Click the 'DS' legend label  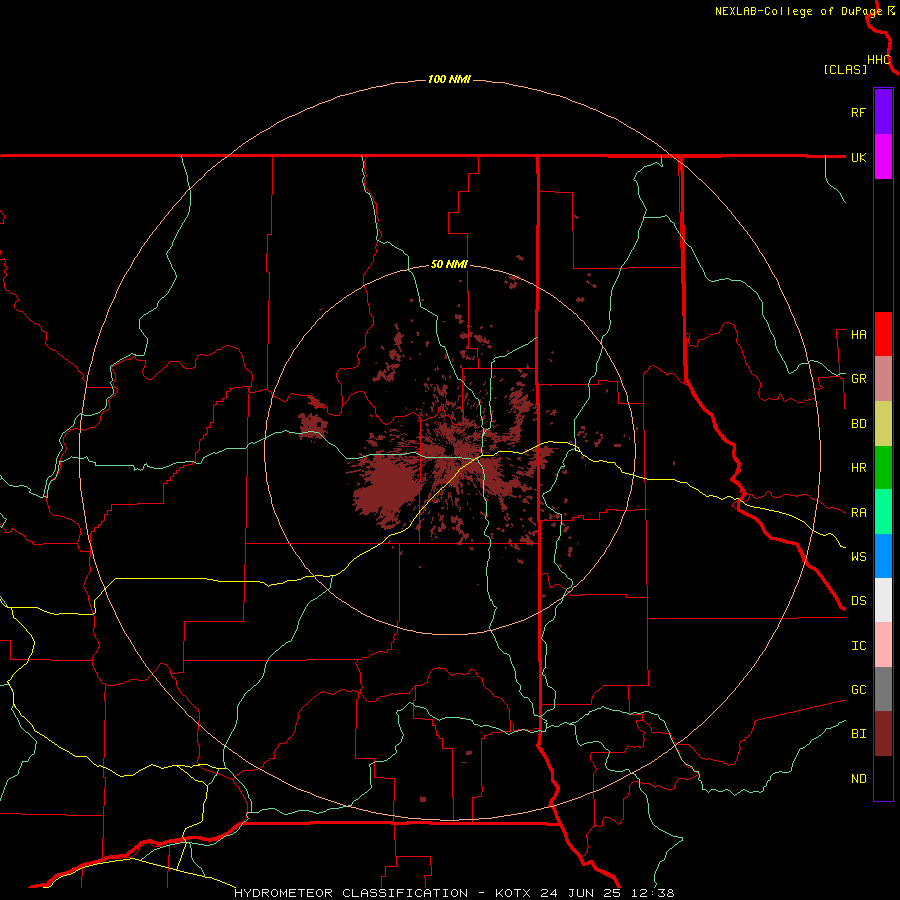coord(858,601)
